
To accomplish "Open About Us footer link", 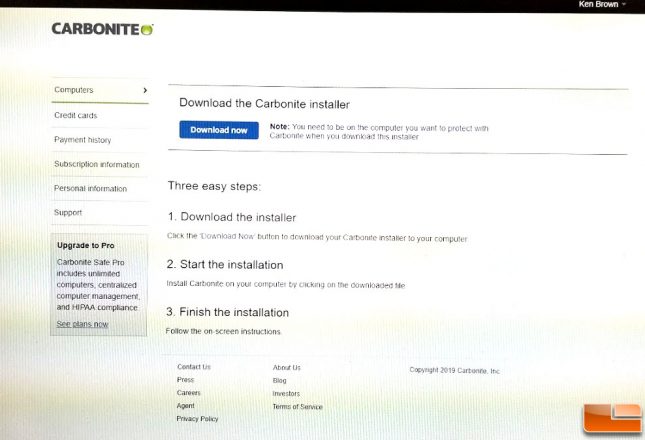I will click(x=287, y=368).
